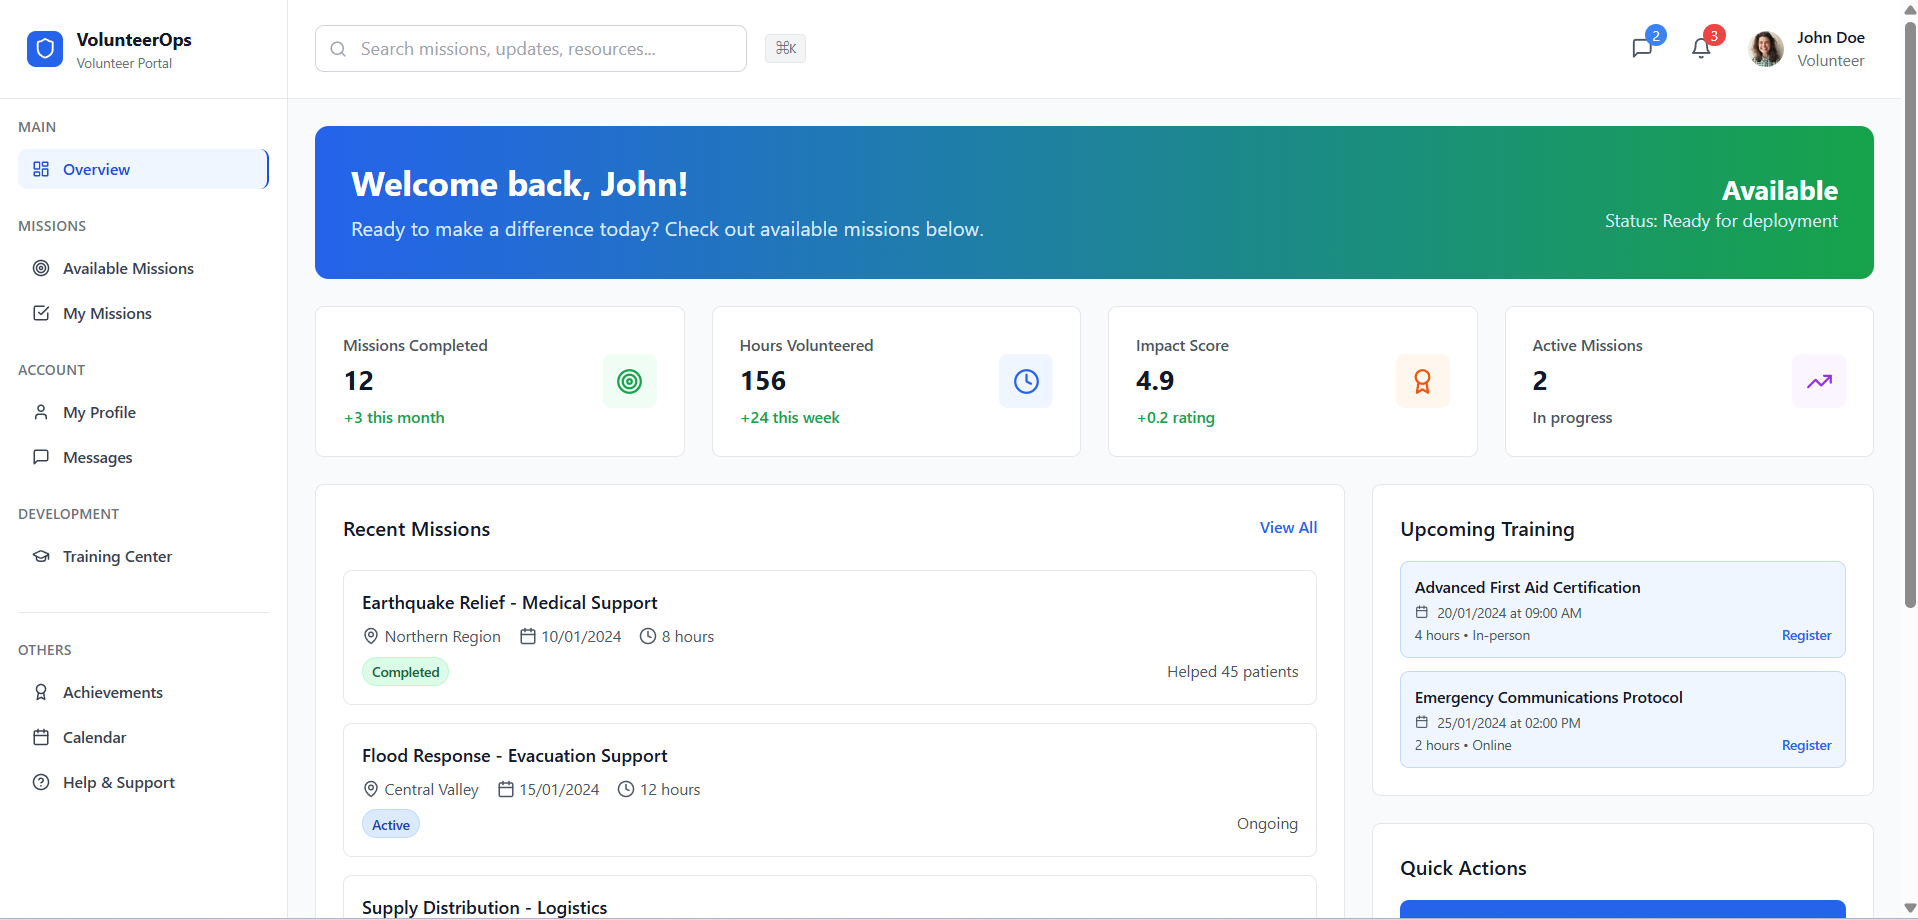Image resolution: width=1918 pixels, height=920 pixels.
Task: Click the Northern Region location pin icon
Action: pyautogui.click(x=371, y=636)
